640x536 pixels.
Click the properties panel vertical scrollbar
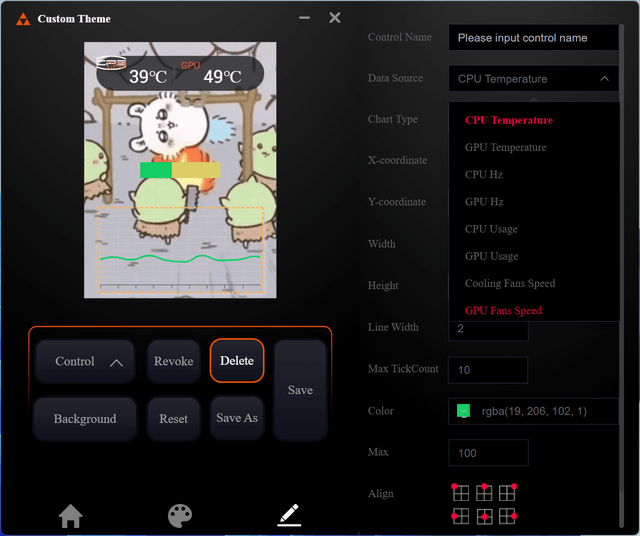click(x=621, y=276)
